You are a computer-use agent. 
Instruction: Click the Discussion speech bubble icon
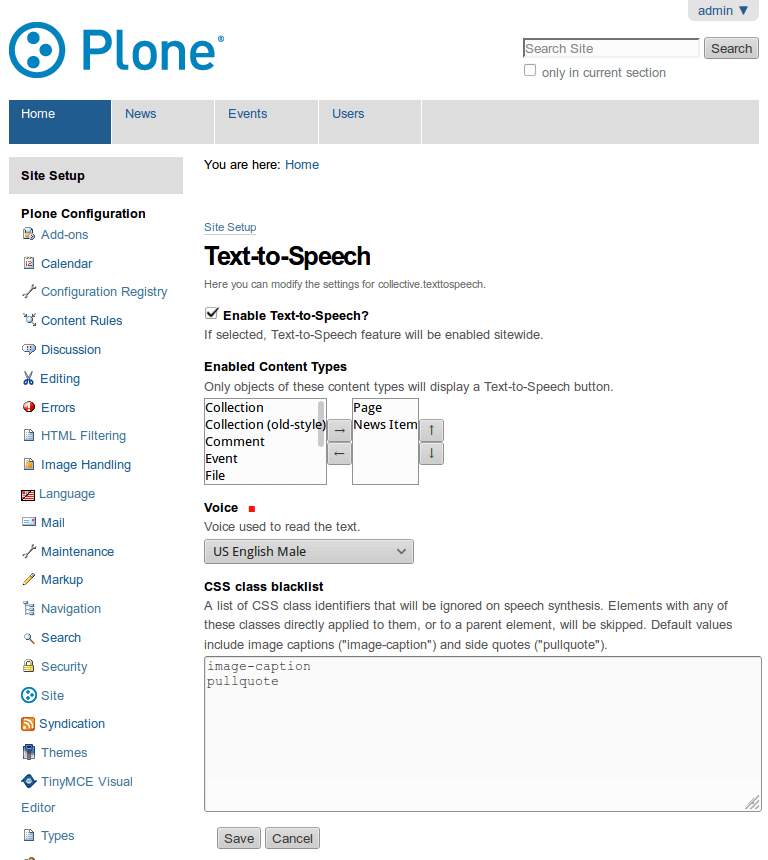point(29,349)
